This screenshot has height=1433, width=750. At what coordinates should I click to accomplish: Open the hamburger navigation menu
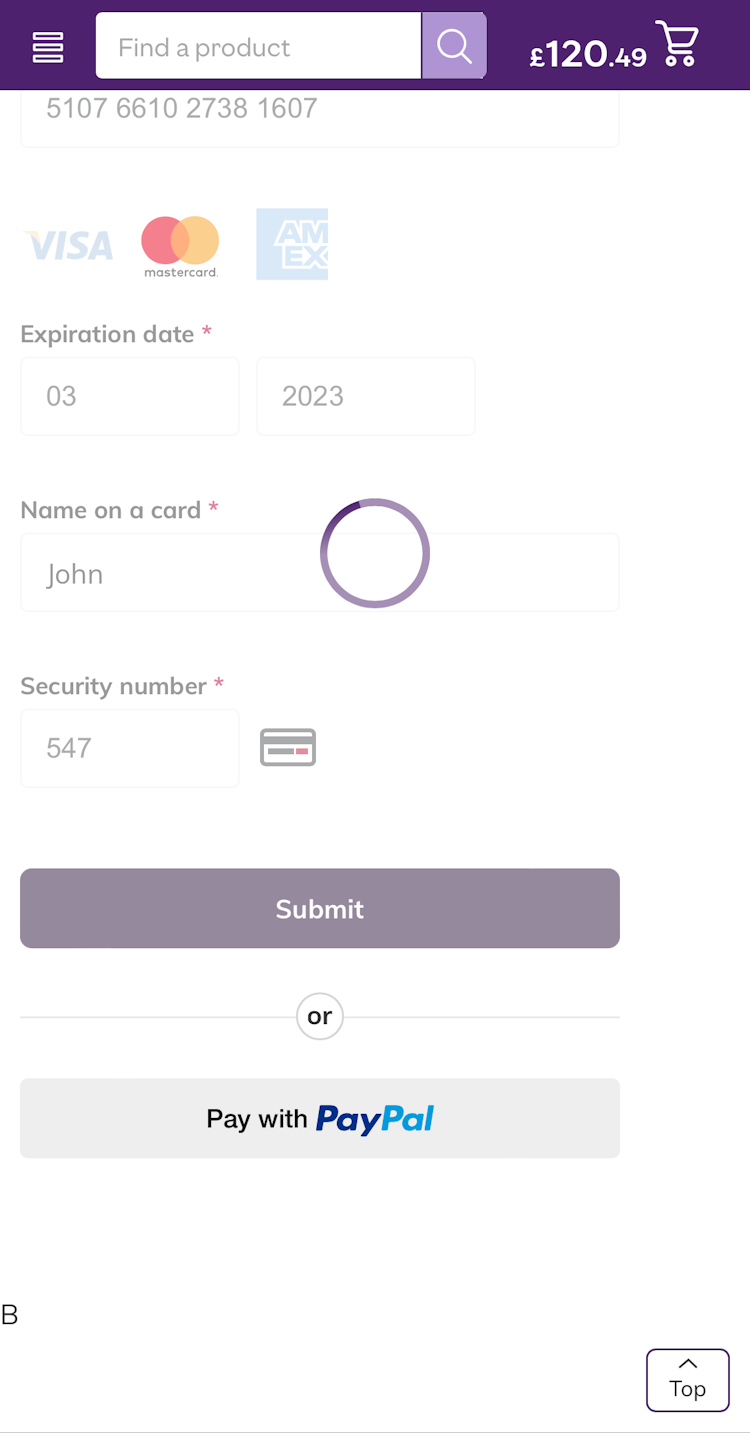[x=48, y=47]
